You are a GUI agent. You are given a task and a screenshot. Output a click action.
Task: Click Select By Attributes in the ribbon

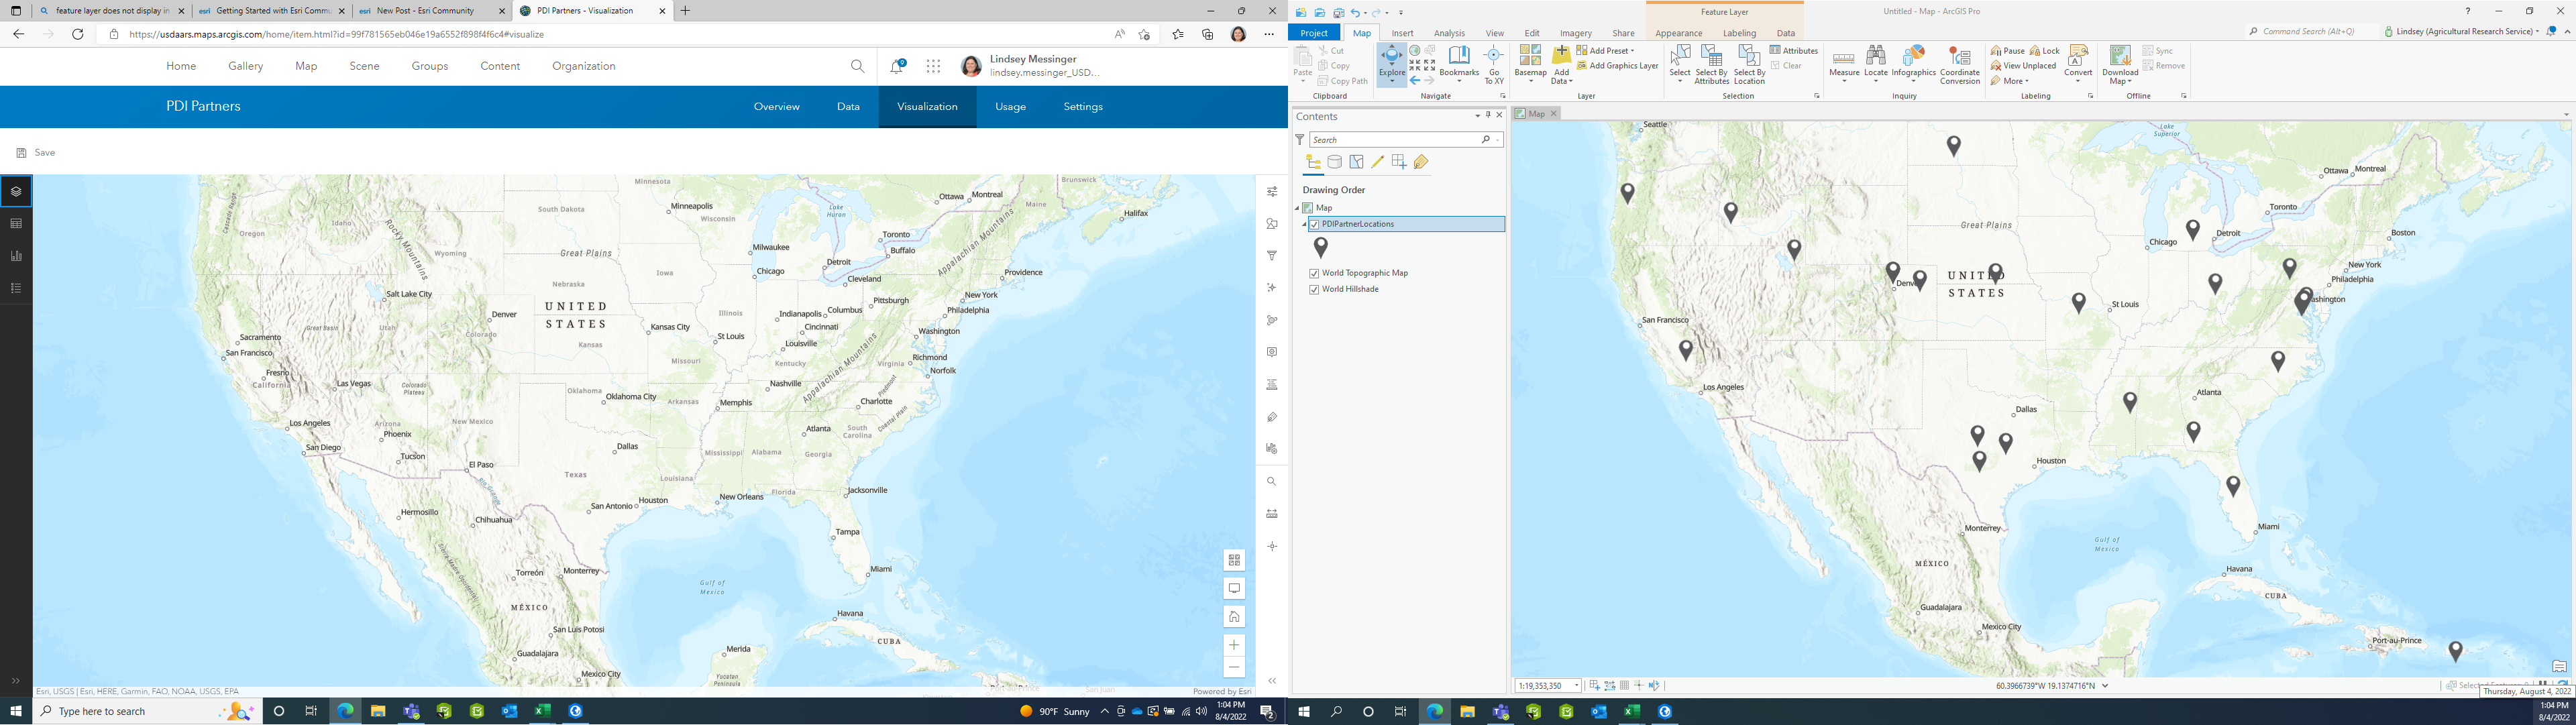[x=1711, y=65]
